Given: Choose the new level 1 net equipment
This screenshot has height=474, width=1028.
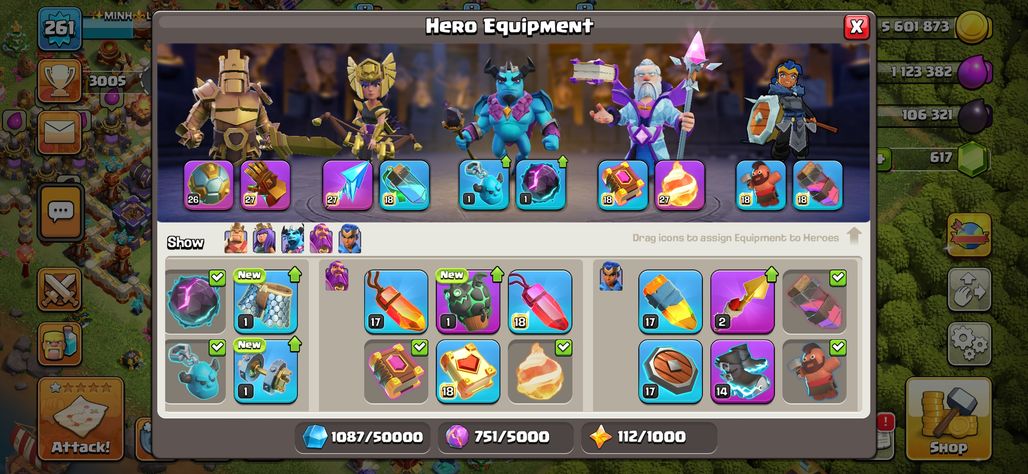Looking at the screenshot, I should pos(266,301).
